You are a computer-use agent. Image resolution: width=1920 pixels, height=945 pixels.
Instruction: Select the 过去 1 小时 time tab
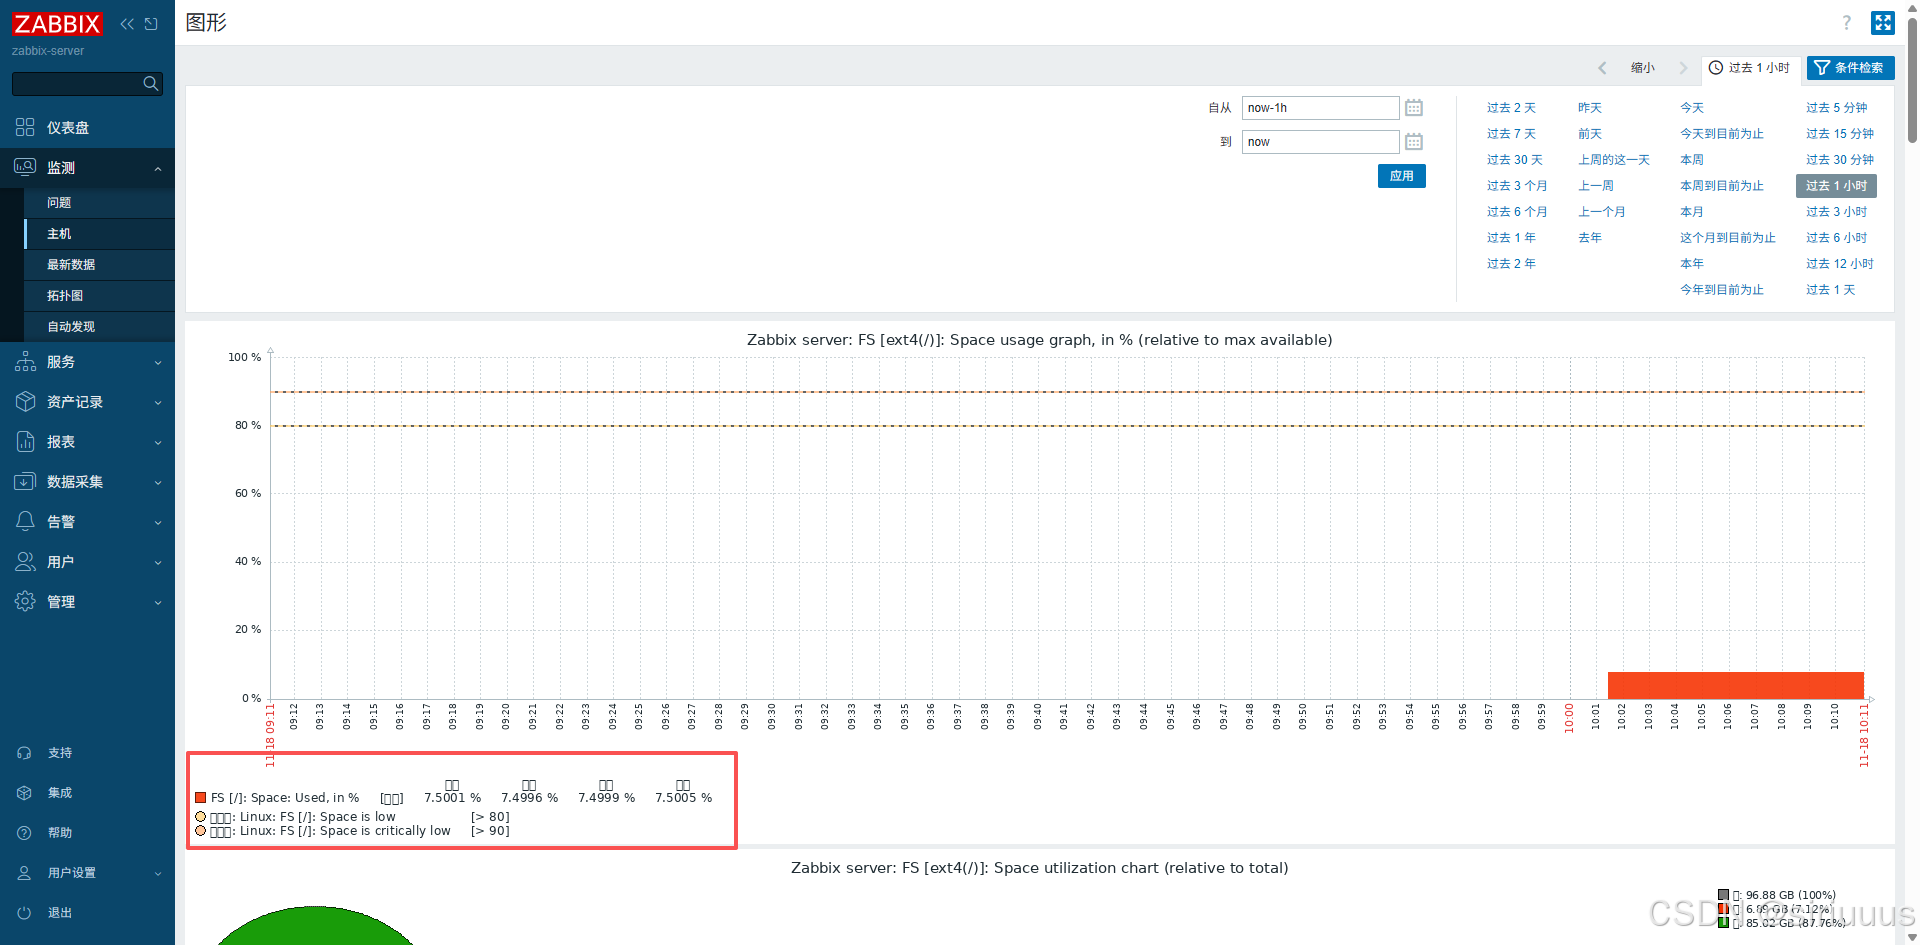[x=1750, y=68]
